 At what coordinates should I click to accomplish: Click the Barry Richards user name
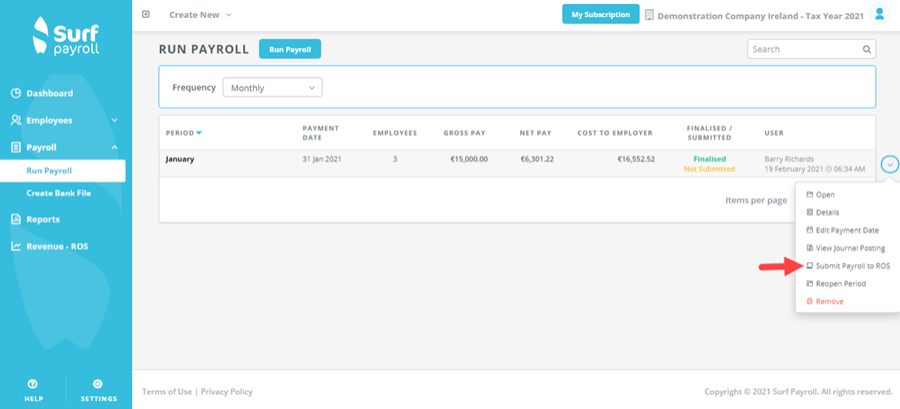(x=790, y=159)
